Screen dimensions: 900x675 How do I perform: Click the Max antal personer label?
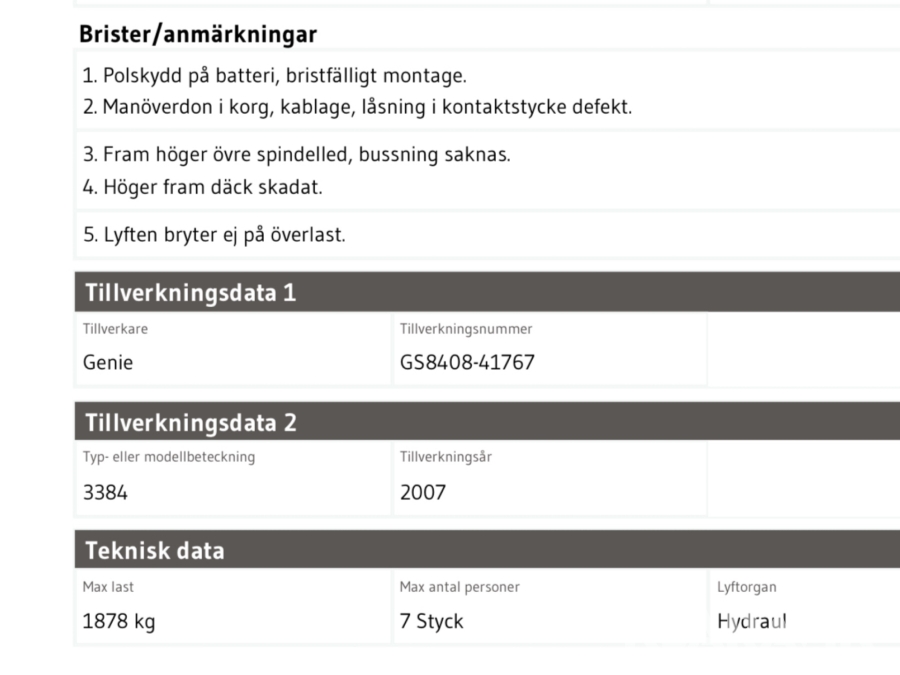tap(460, 587)
